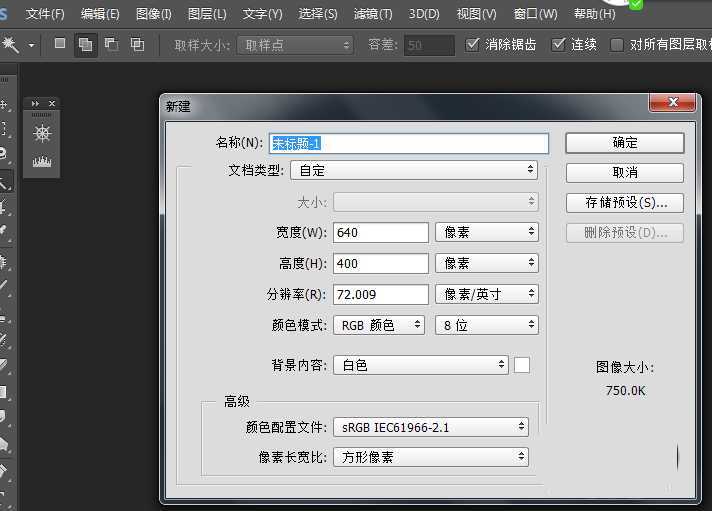The height and width of the screenshot is (511, 712).
Task: Select the Subtract from Selection mode icon
Action: click(x=112, y=45)
